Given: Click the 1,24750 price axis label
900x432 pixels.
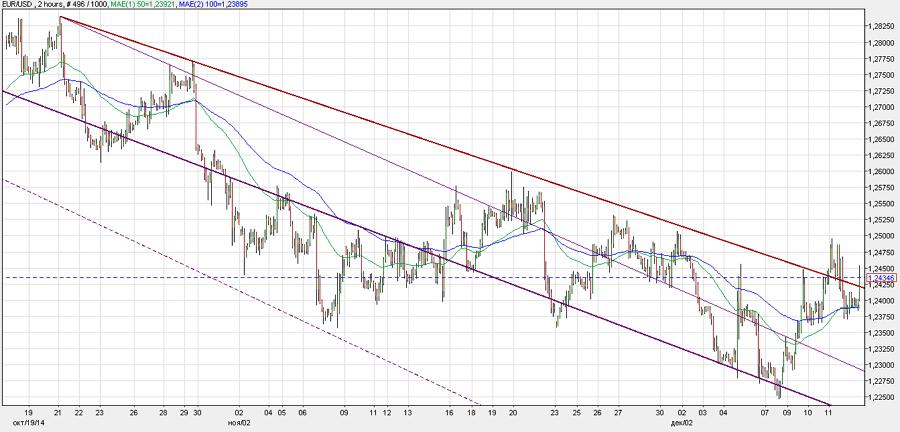Looking at the screenshot, I should point(882,252).
